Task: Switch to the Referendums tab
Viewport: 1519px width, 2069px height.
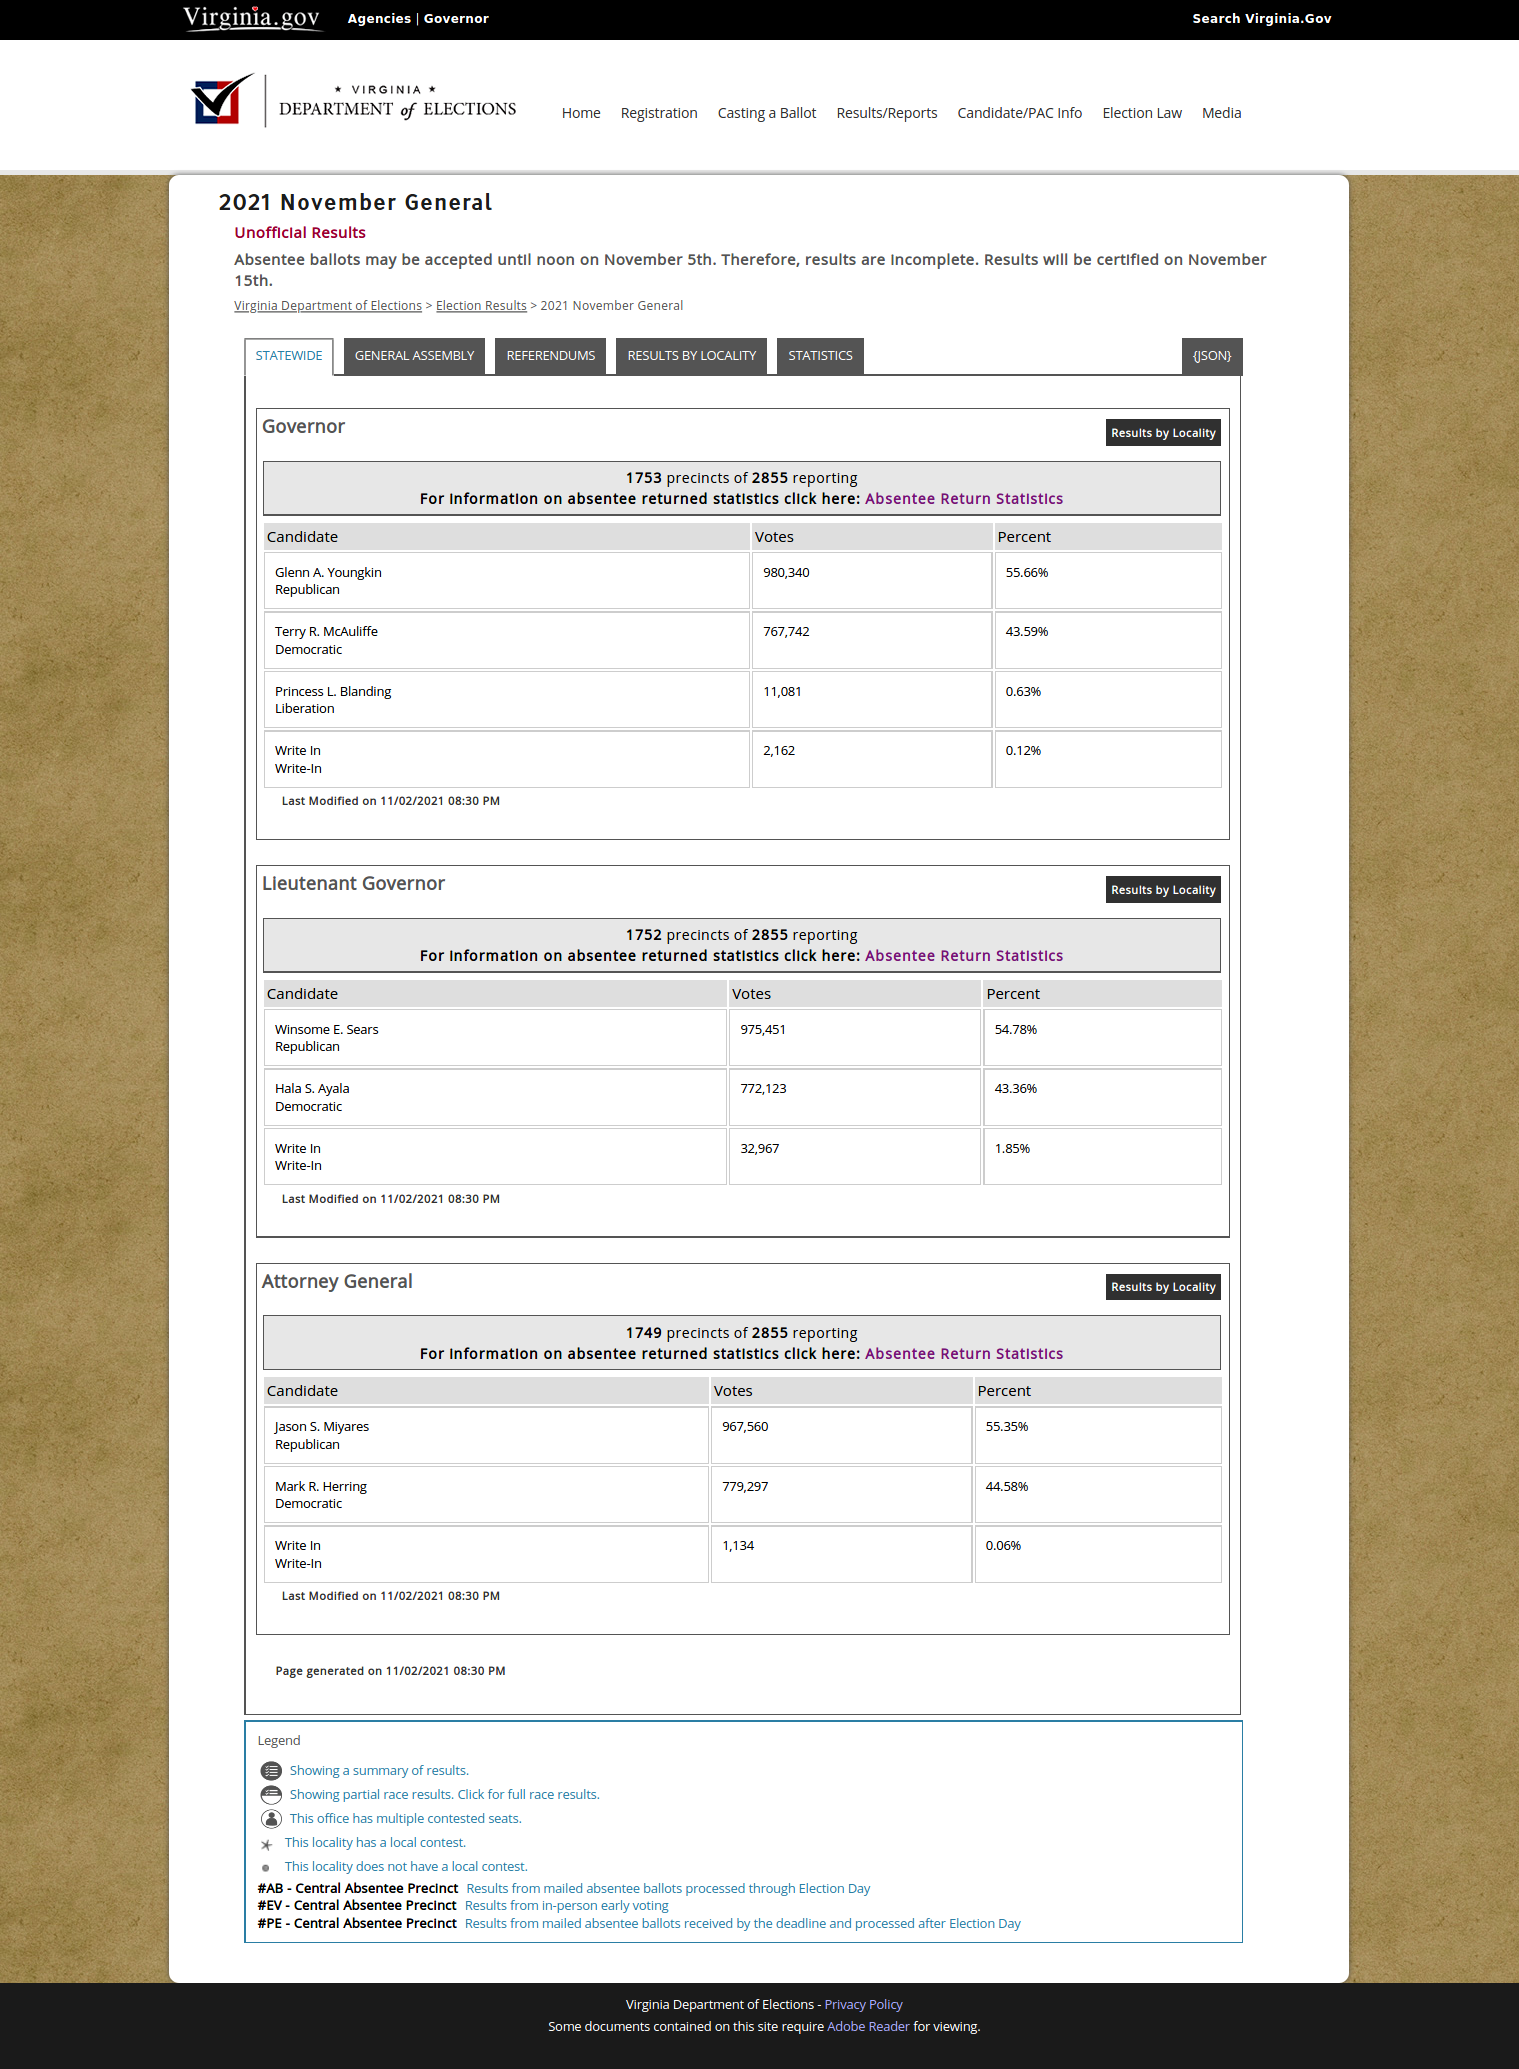Action: pos(550,356)
